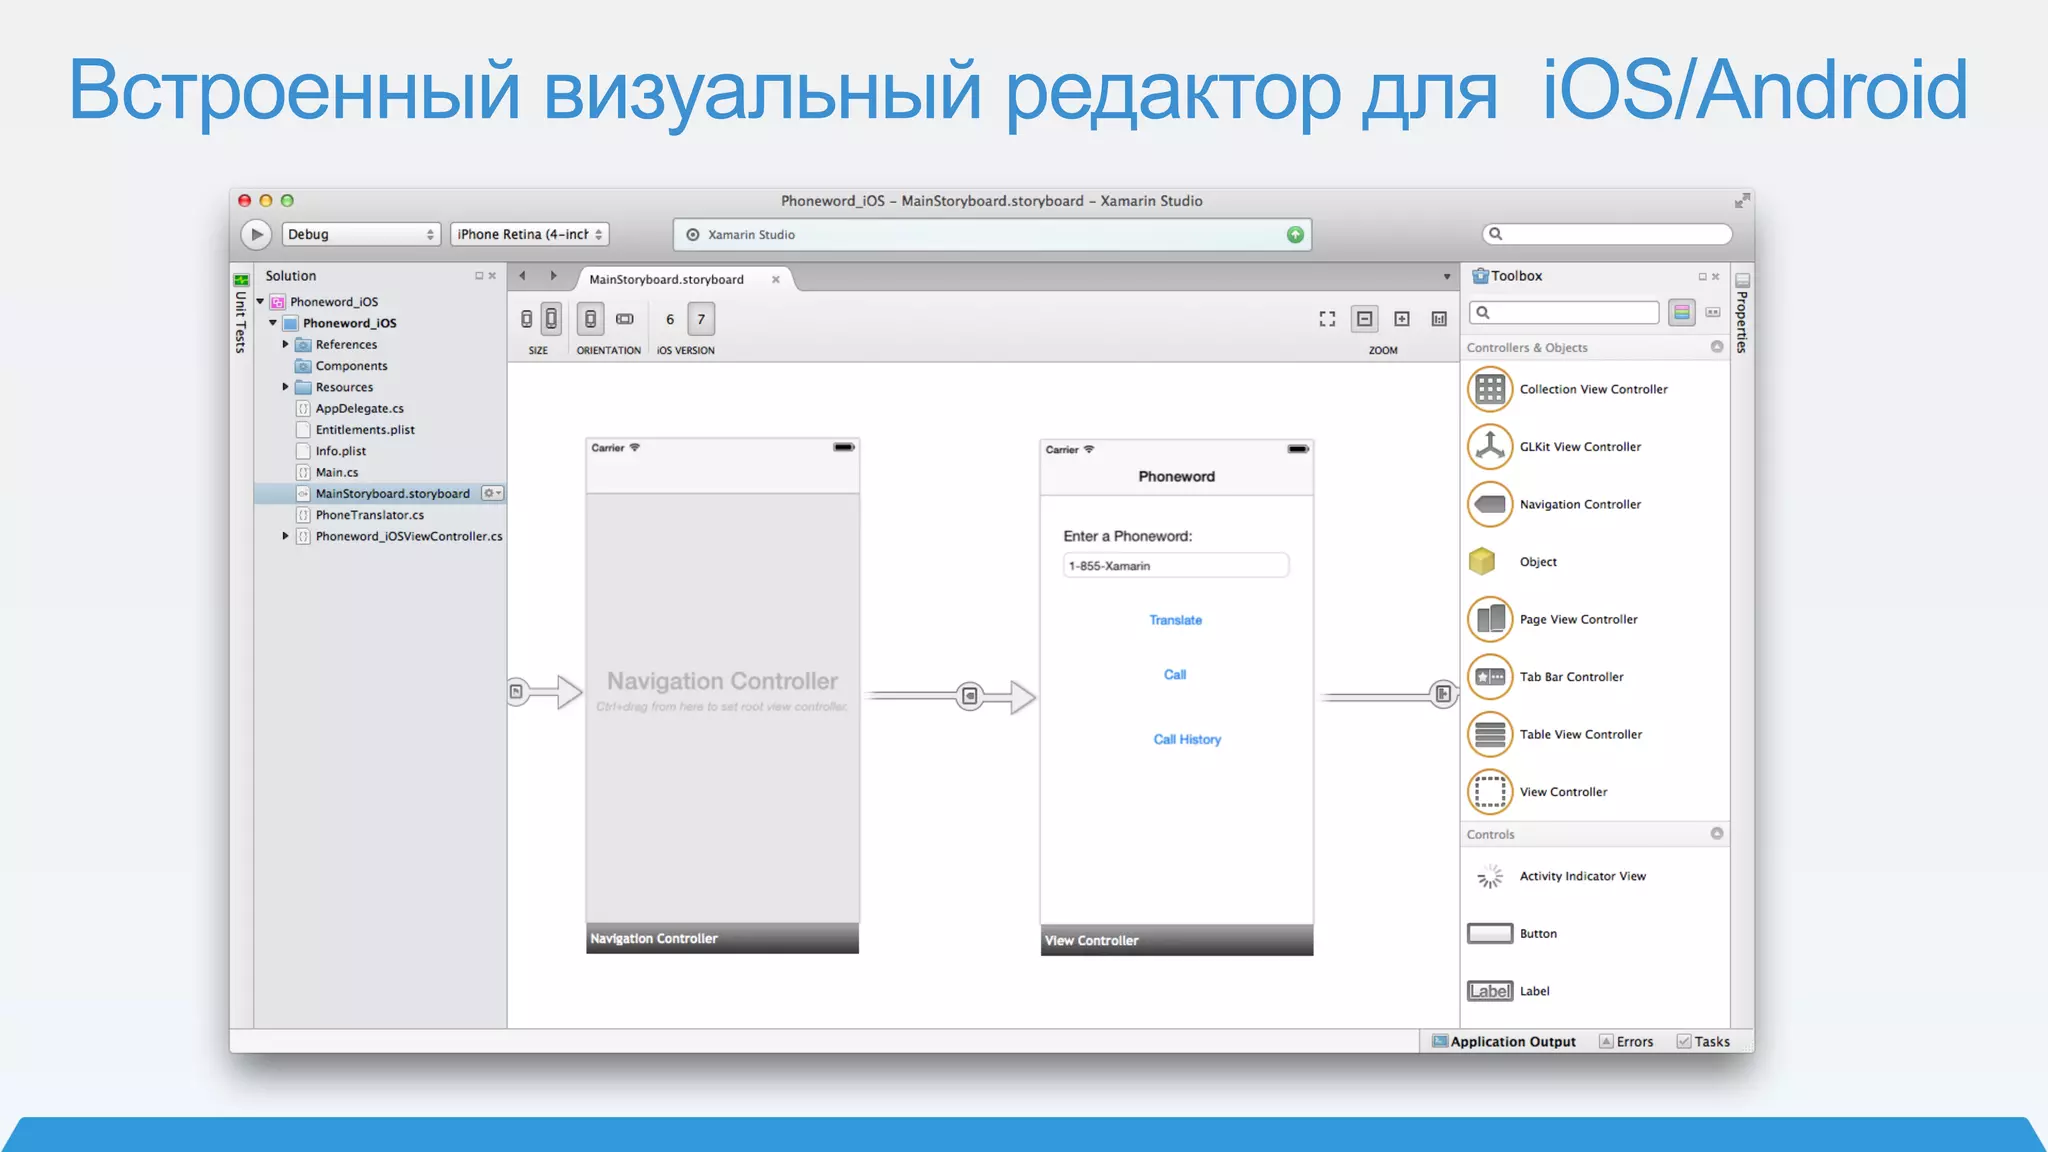Select the Label control in Toolbox
The height and width of the screenshot is (1152, 2048).
[x=1594, y=991]
